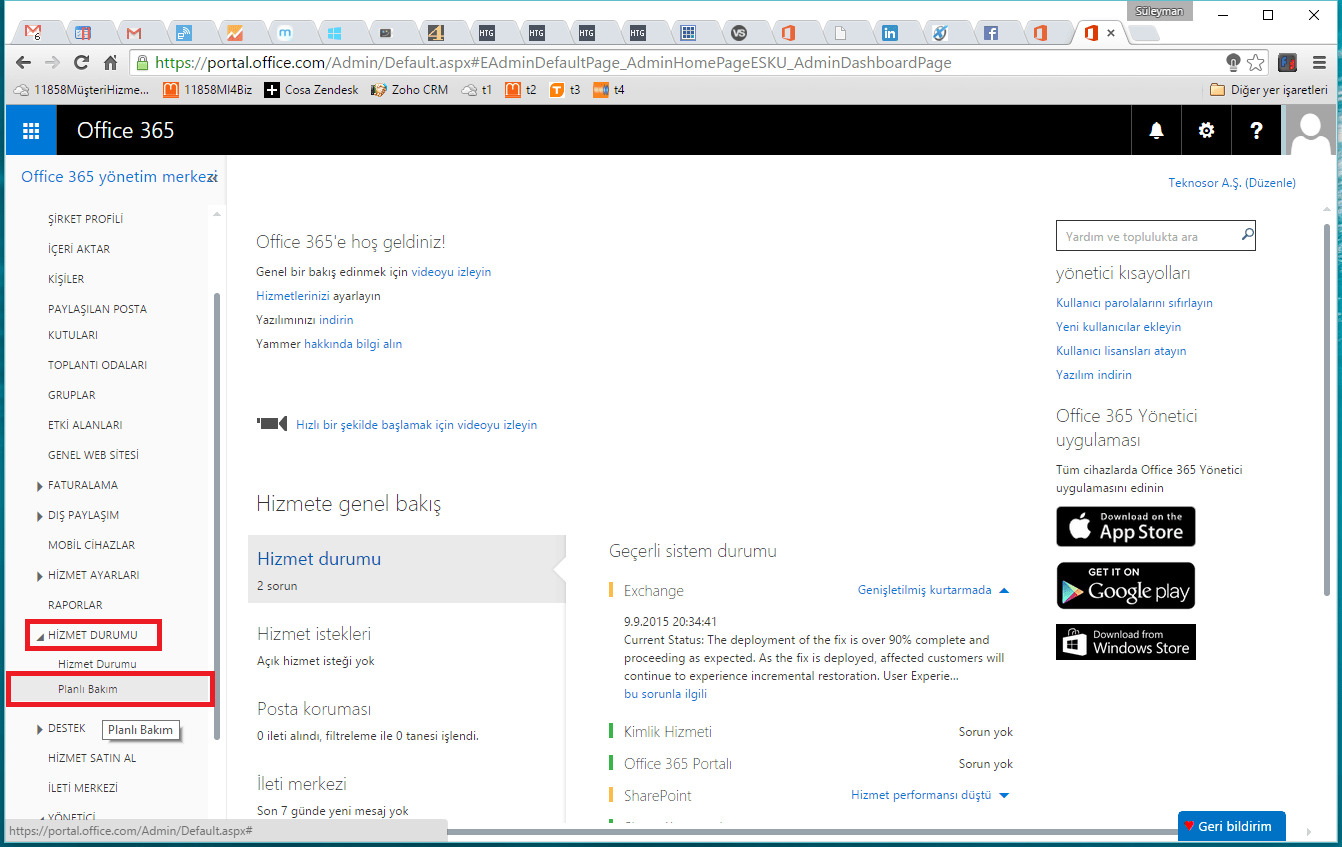Click the Geri bildirim button
The image size is (1342, 847).
[x=1231, y=826]
